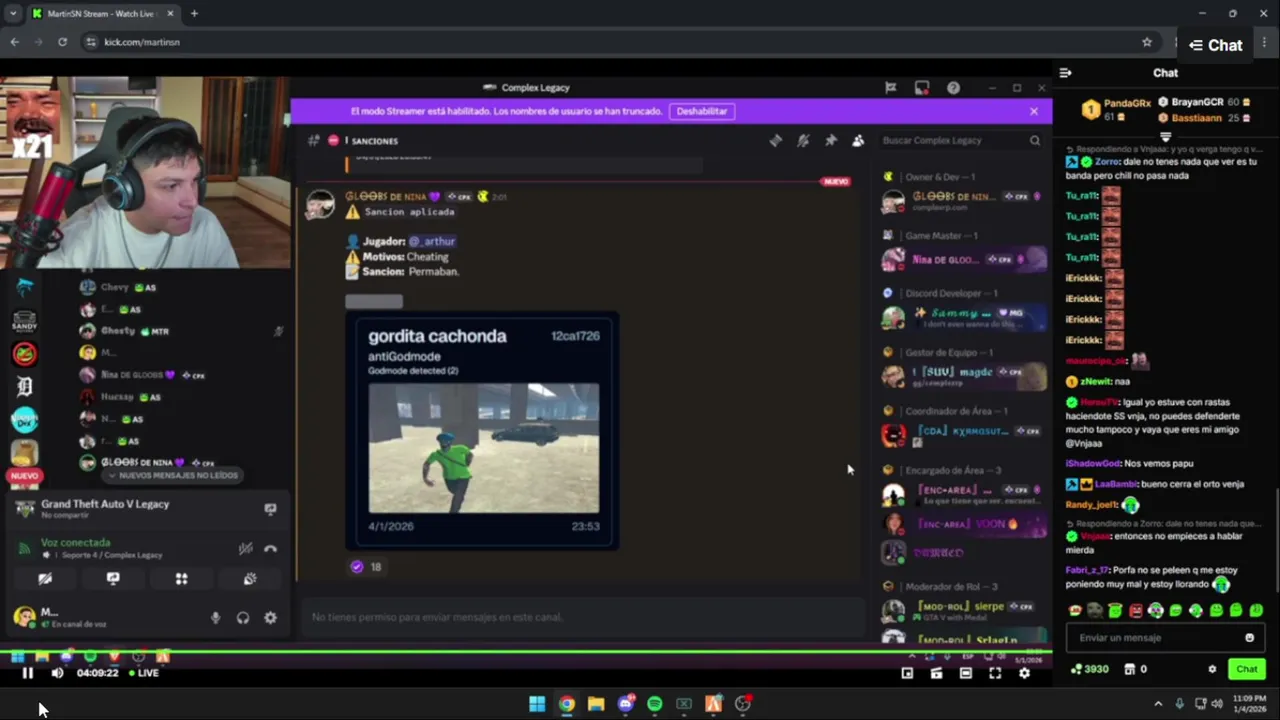Open the SANDY server icon in sidebar
This screenshot has width=1280, height=720.
pyautogui.click(x=24, y=321)
